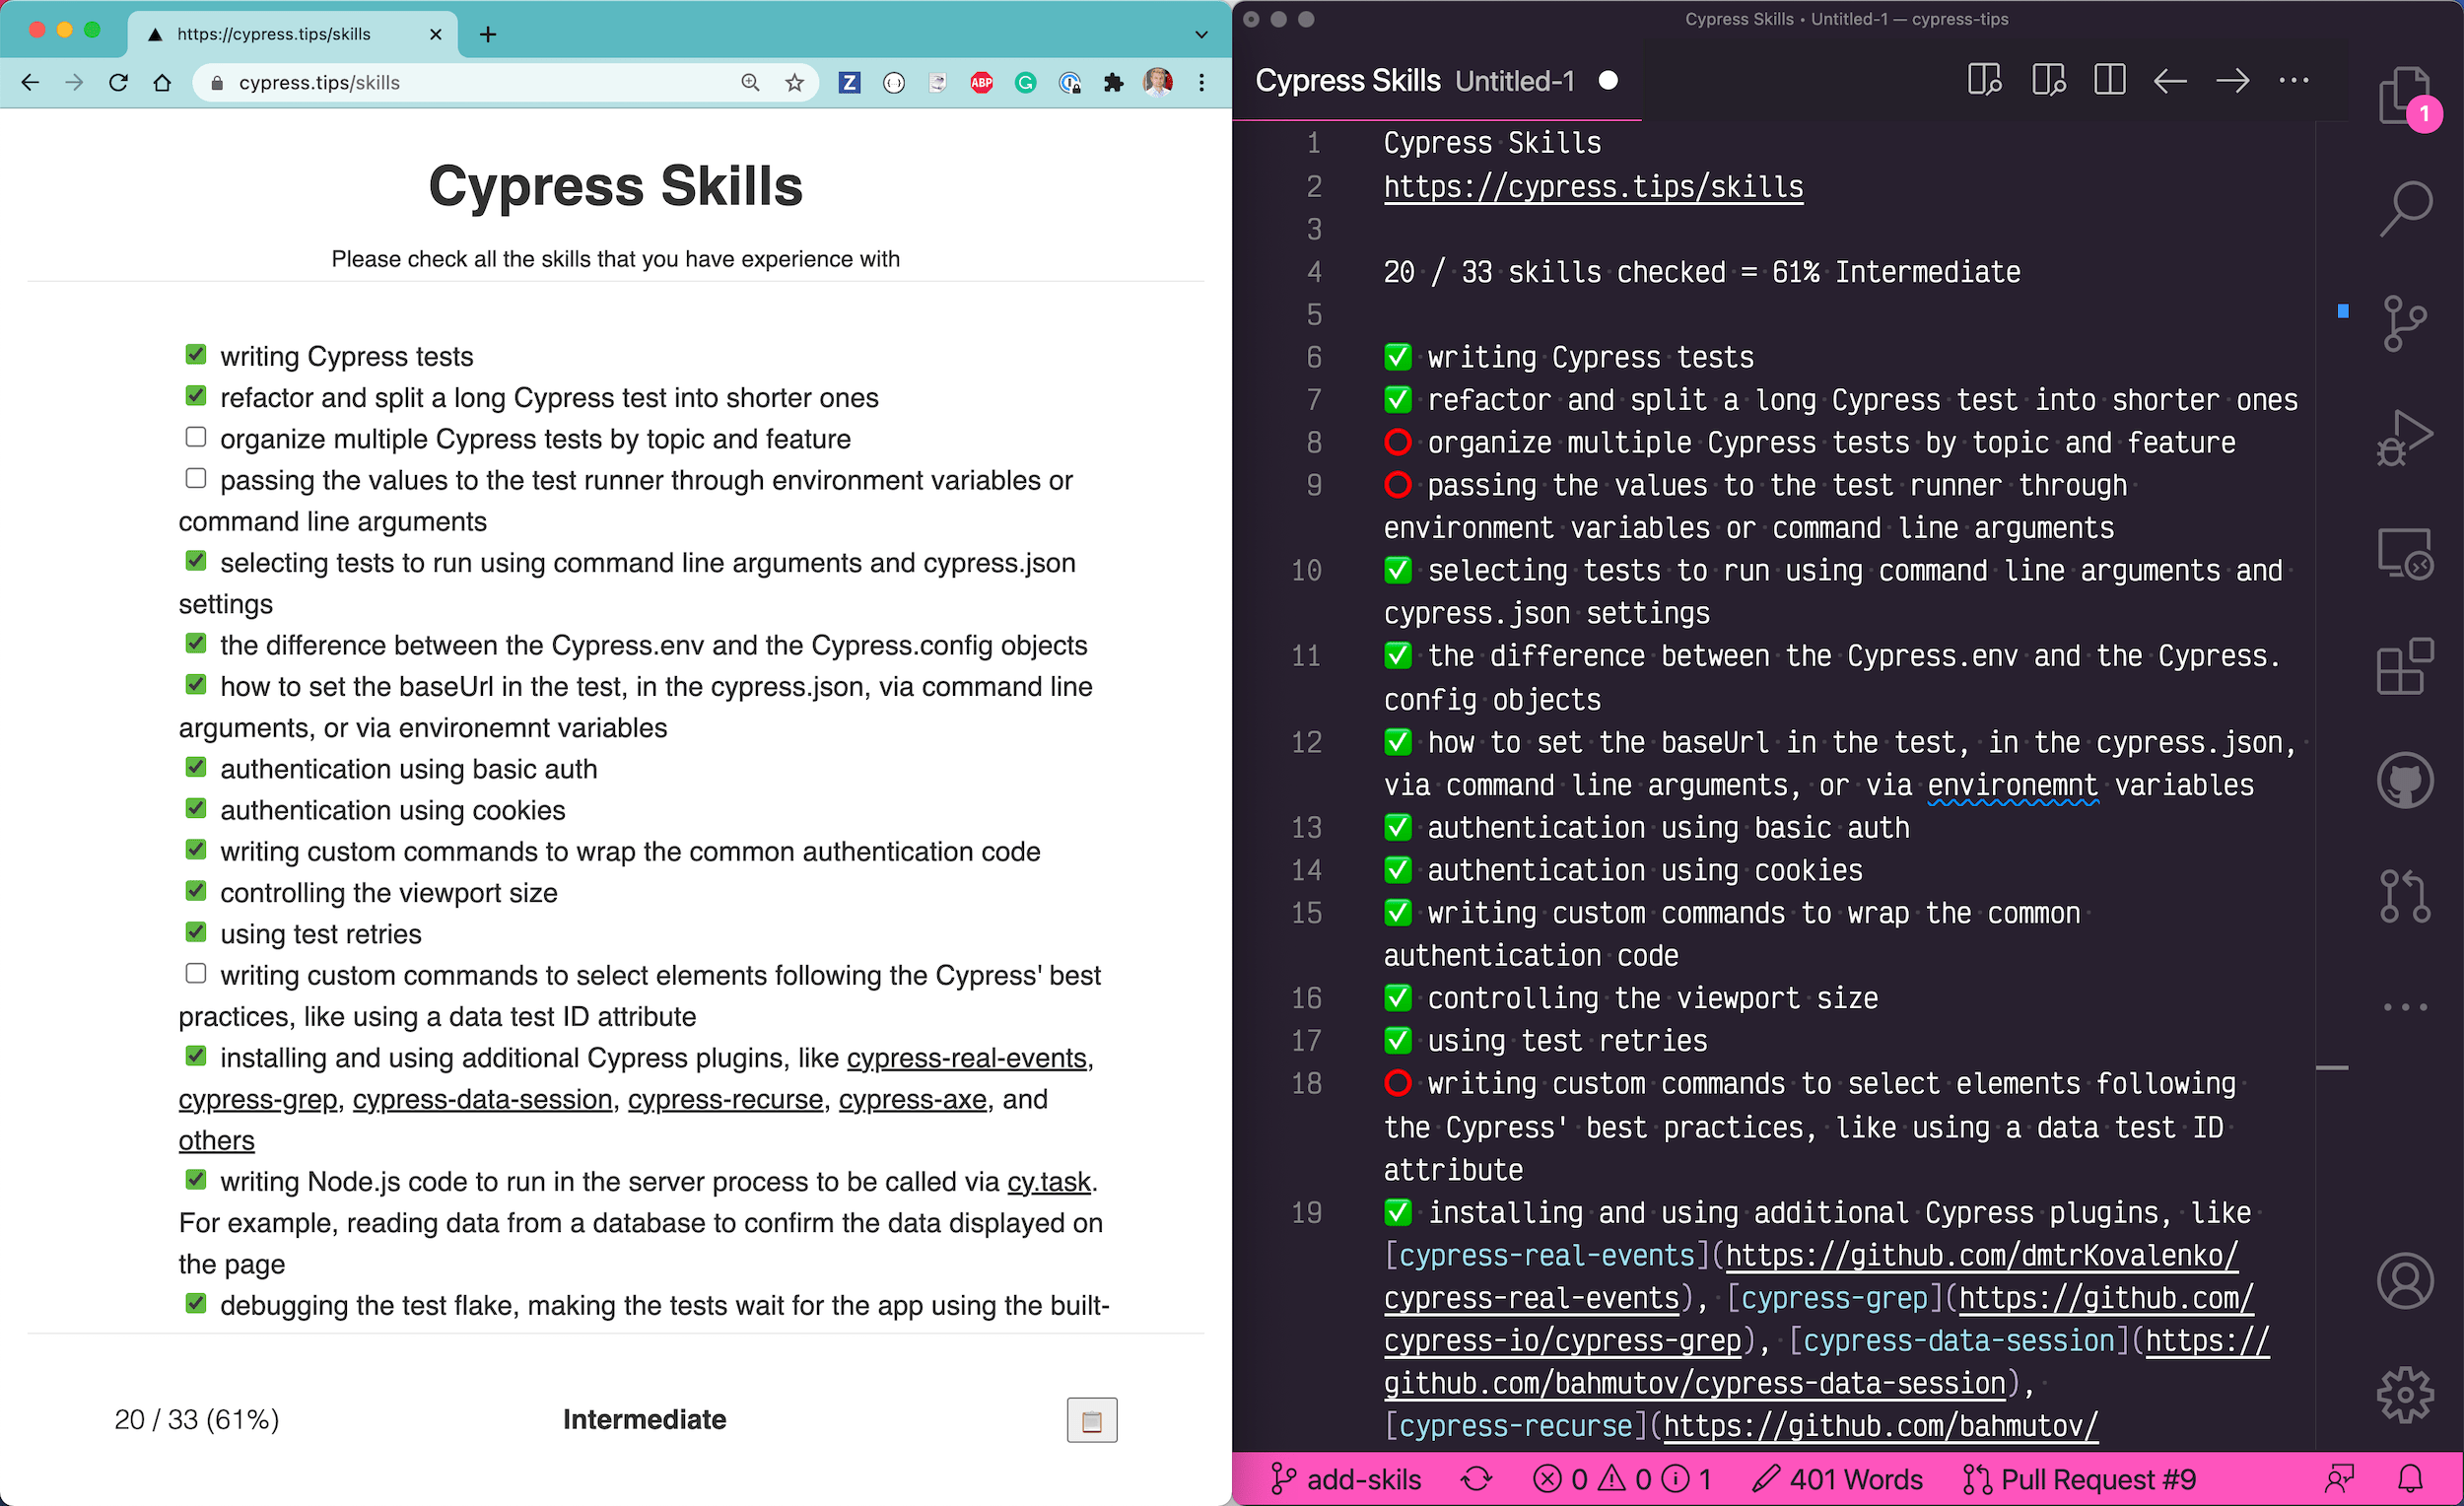Open the Accounts menu in VS Code
Screen dimensions: 2464x1506
(2404, 1280)
